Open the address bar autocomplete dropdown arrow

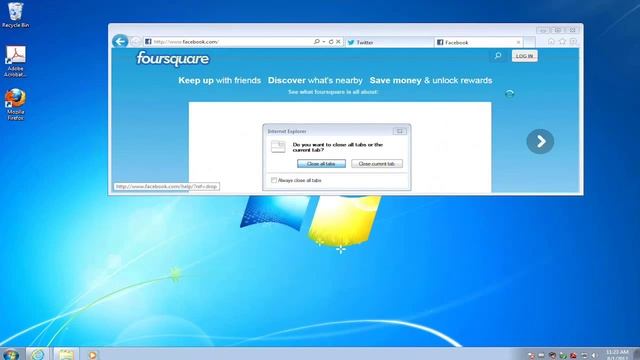pyautogui.click(x=324, y=42)
